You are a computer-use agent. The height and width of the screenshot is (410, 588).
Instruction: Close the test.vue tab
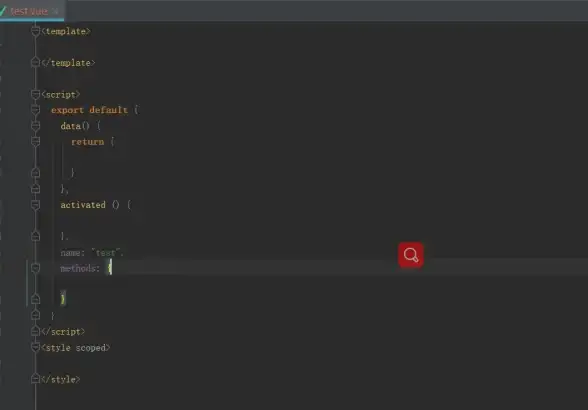55,11
